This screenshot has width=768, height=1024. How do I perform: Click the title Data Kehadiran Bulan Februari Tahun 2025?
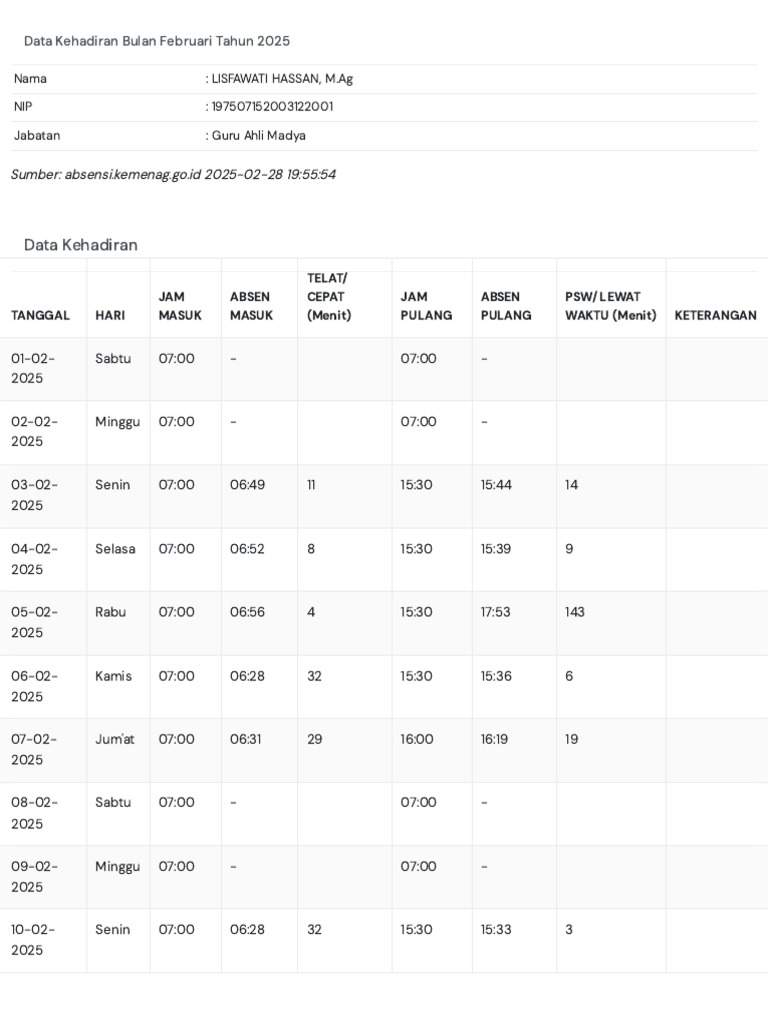point(157,41)
